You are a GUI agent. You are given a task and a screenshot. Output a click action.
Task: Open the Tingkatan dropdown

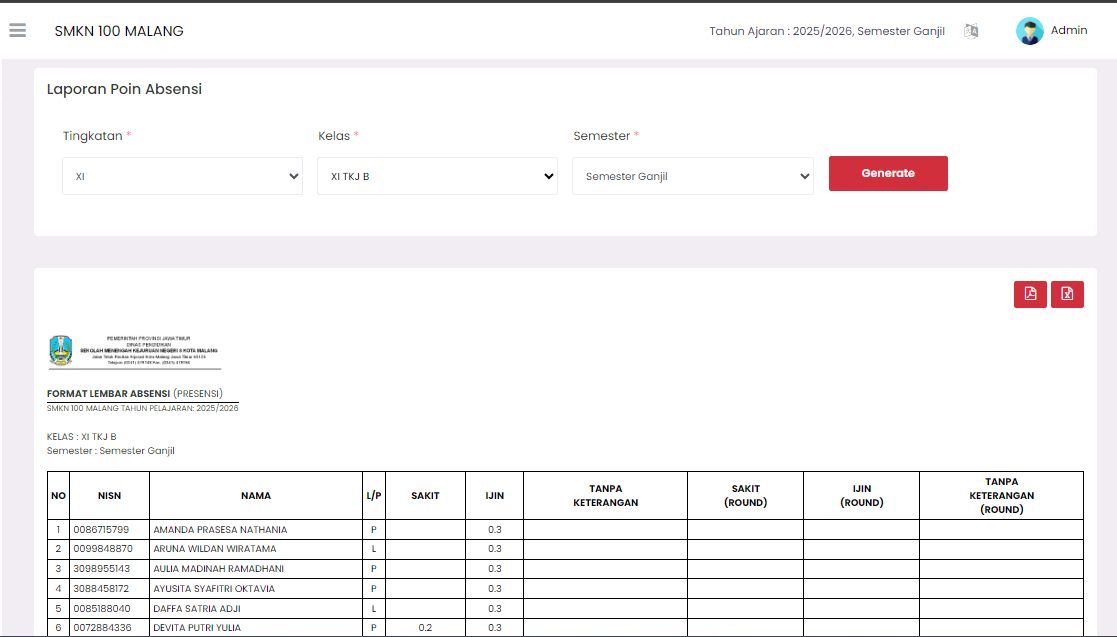pos(182,176)
